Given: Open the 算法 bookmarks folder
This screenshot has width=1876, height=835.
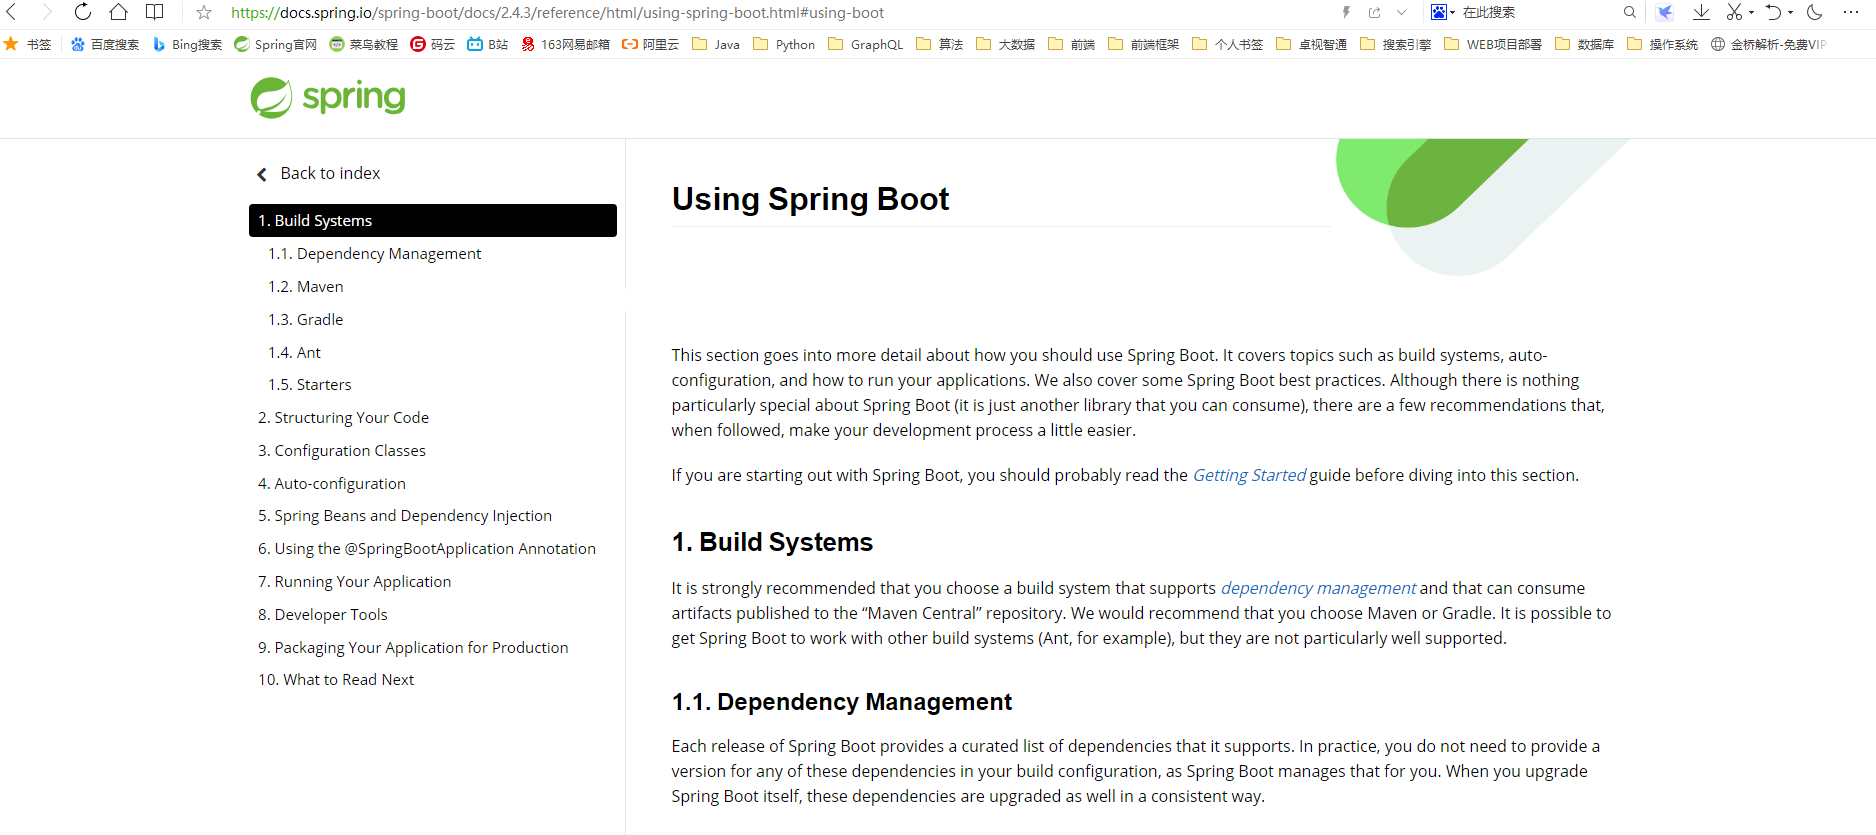Looking at the screenshot, I should coord(940,44).
